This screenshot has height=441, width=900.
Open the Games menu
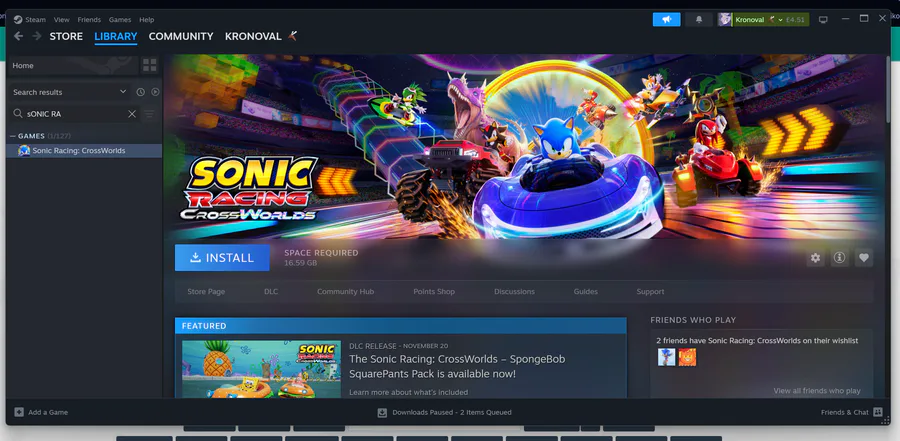pyautogui.click(x=120, y=20)
